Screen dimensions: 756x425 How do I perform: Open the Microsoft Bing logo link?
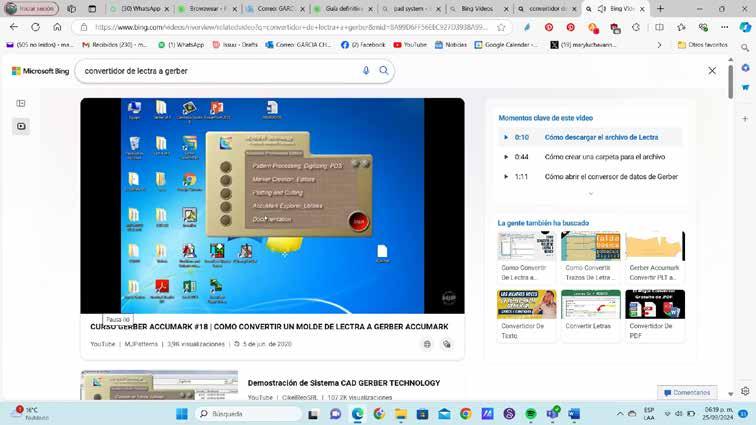[x=40, y=71]
